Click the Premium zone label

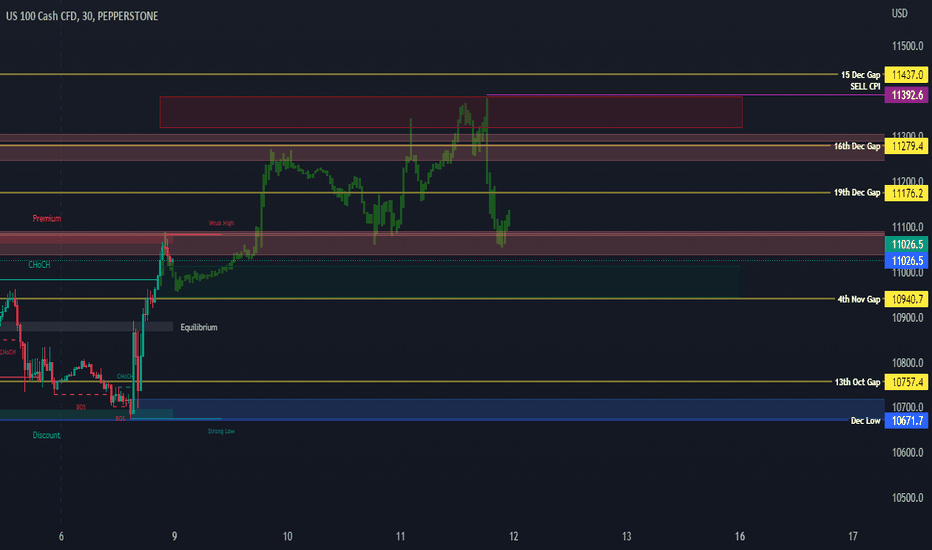click(x=46, y=218)
